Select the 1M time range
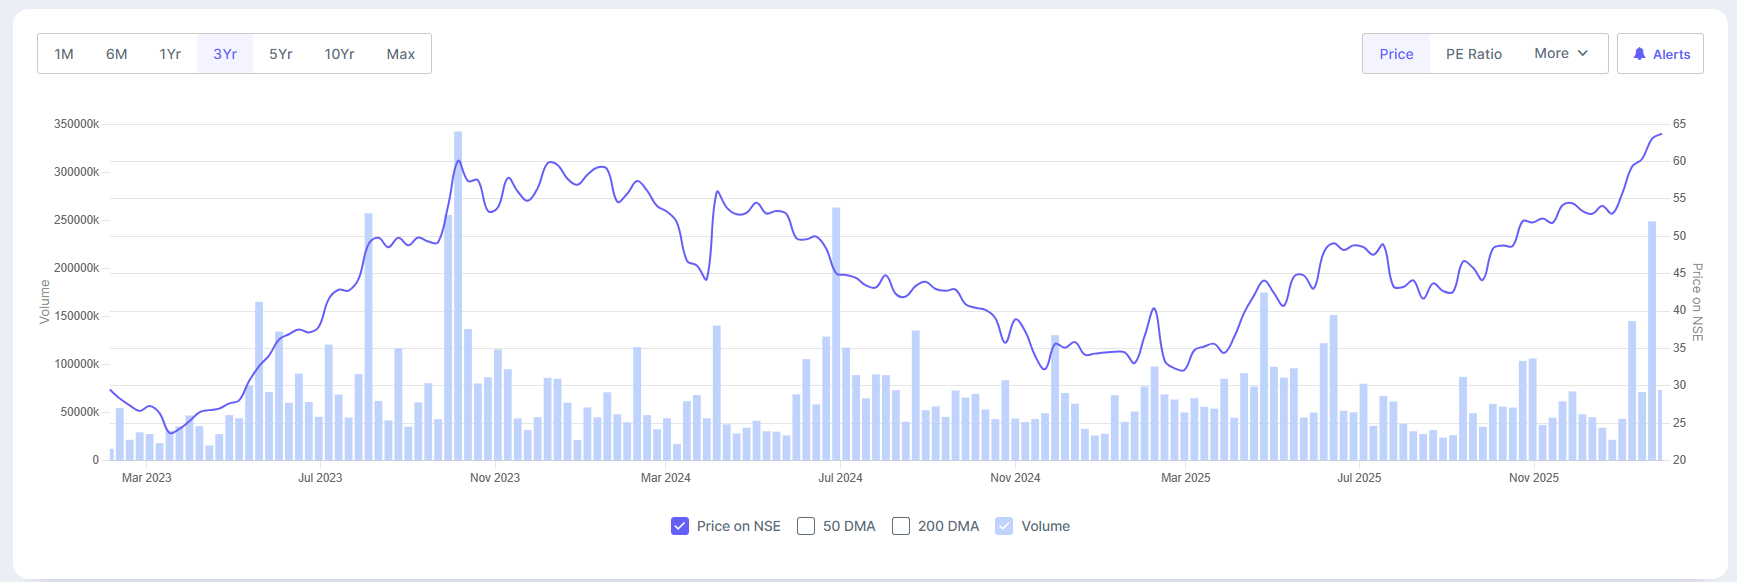The height and width of the screenshot is (582, 1737). [x=64, y=54]
